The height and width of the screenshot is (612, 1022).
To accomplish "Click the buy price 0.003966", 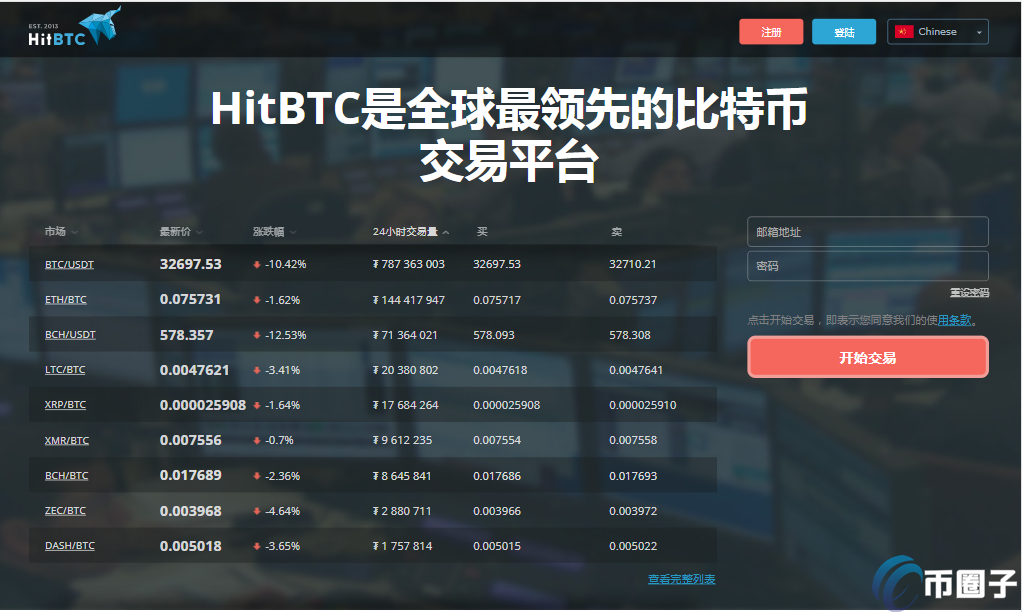I will (x=497, y=511).
